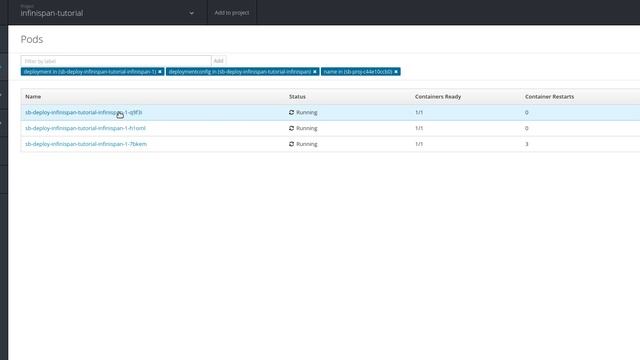Click the 'deploymentconfig in' filter chip label
This screenshot has height=360, width=640.
tap(240, 72)
